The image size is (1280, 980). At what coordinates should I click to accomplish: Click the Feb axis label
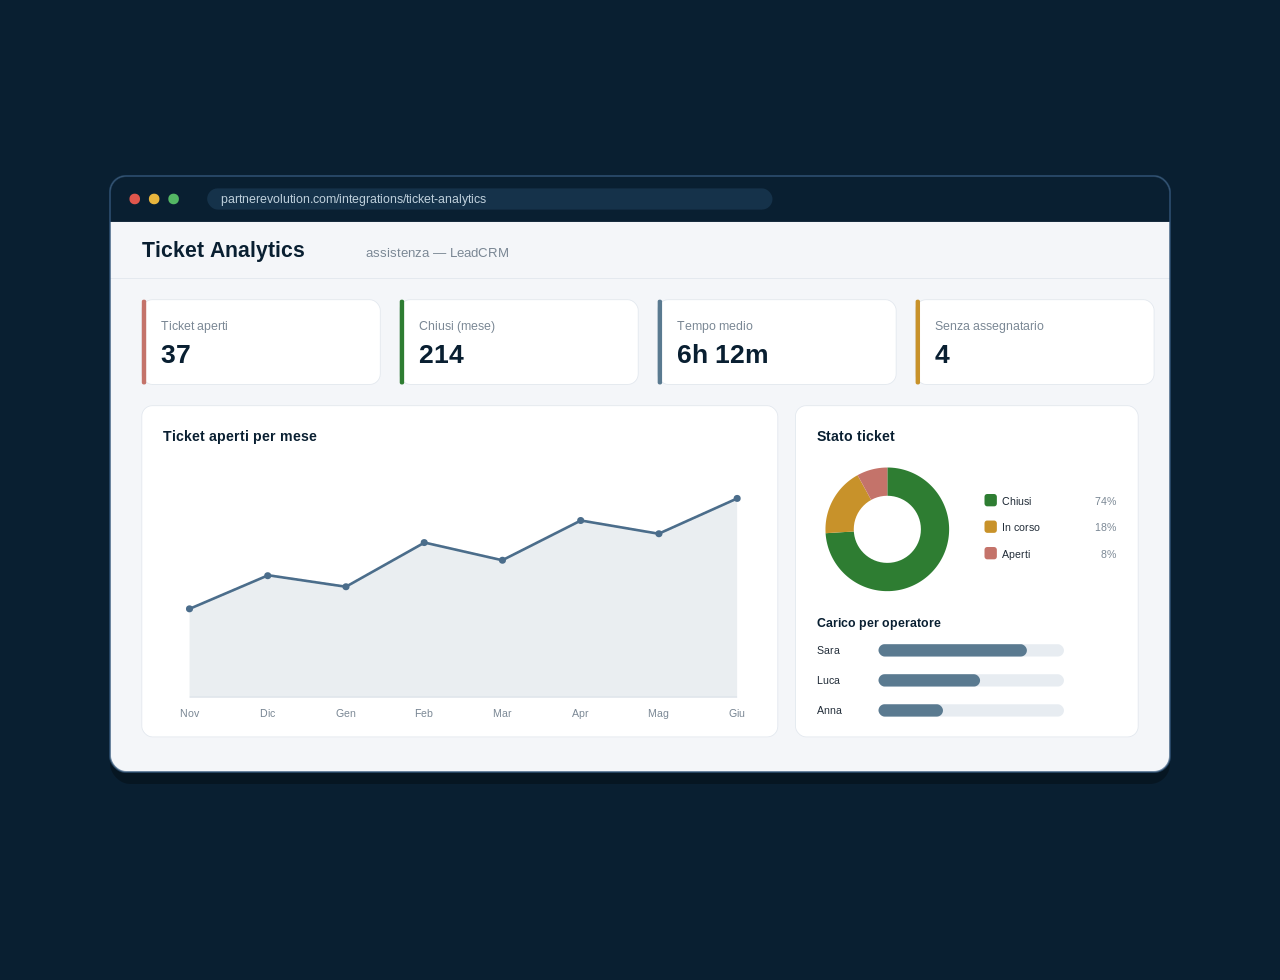click(424, 713)
